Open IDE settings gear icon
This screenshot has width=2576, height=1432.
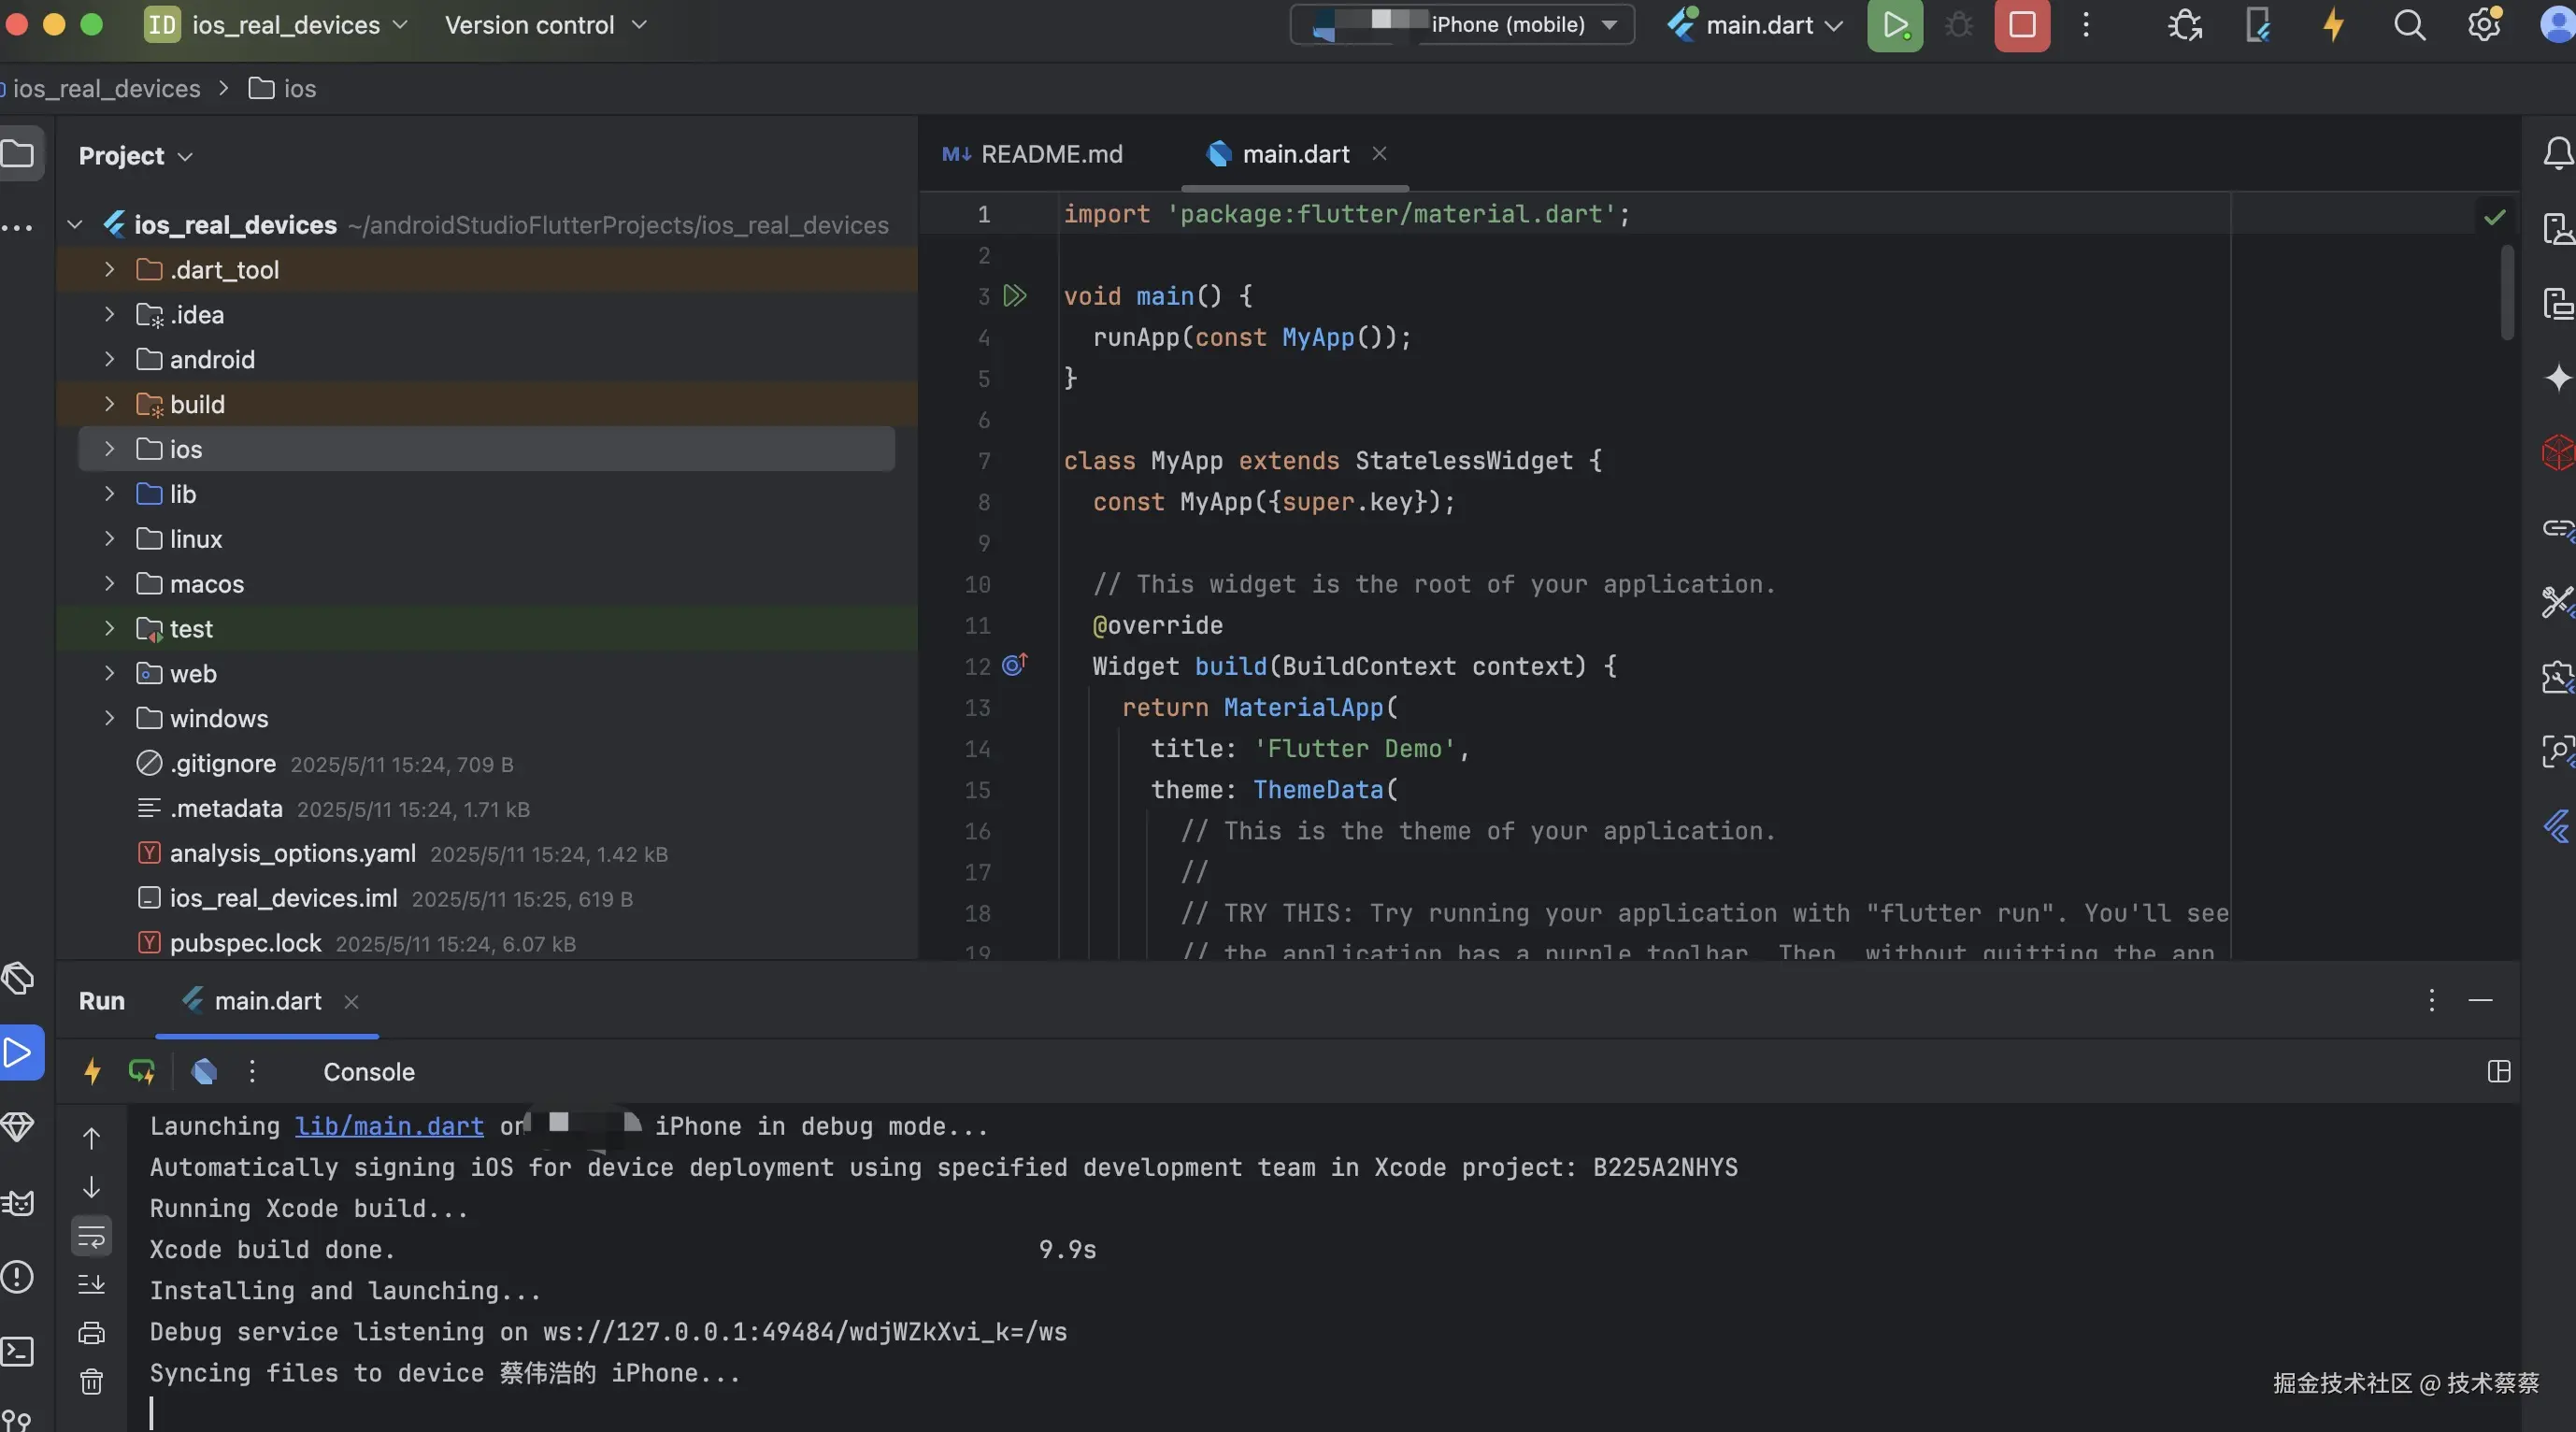2483,25
